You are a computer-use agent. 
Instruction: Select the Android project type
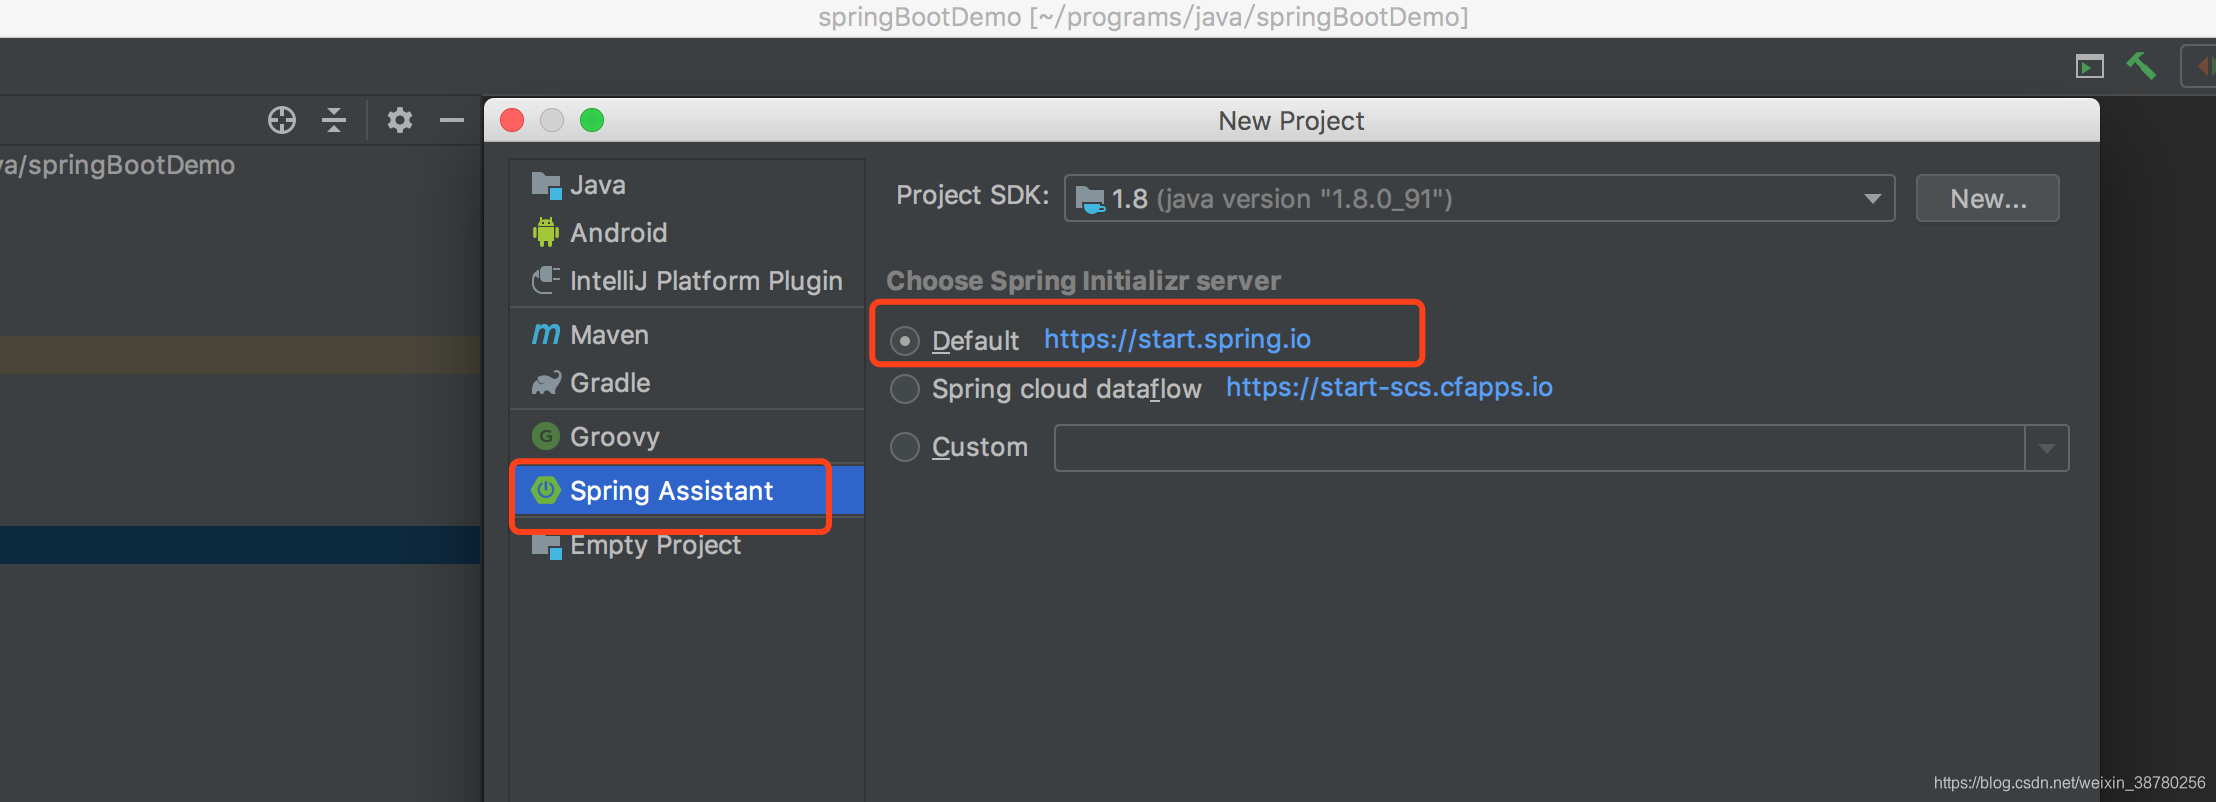point(687,233)
